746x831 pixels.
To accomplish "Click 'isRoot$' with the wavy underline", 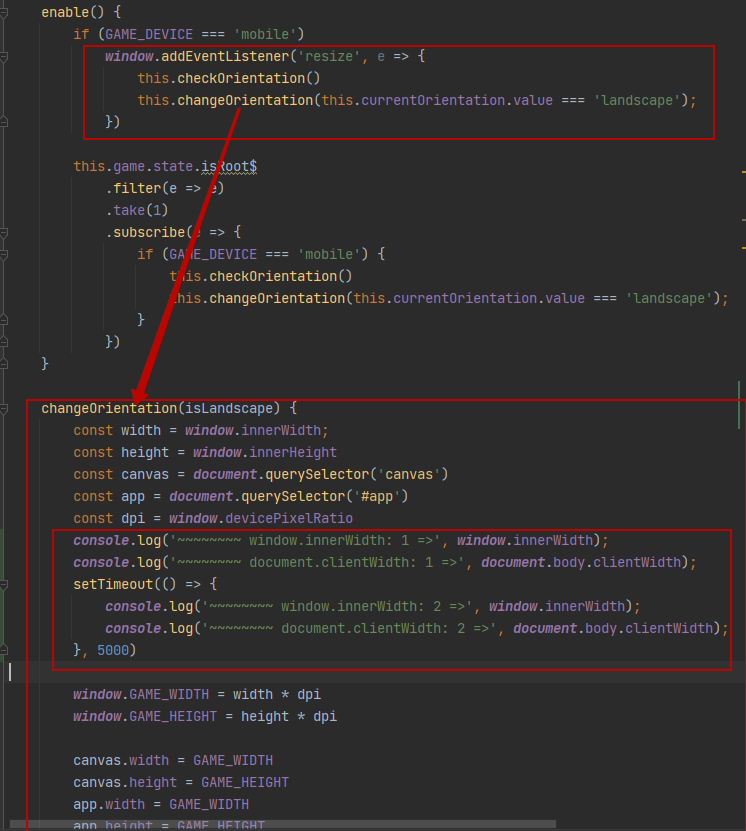I will click(x=229, y=166).
